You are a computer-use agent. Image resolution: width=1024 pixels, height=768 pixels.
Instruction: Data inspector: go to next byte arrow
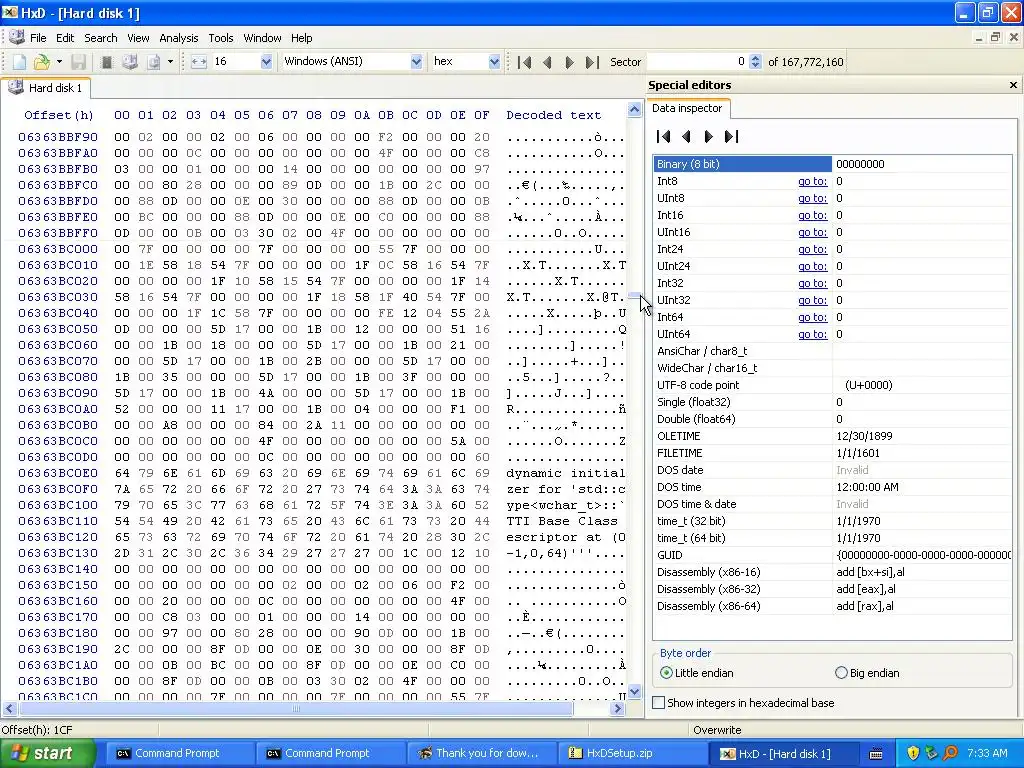click(x=709, y=136)
